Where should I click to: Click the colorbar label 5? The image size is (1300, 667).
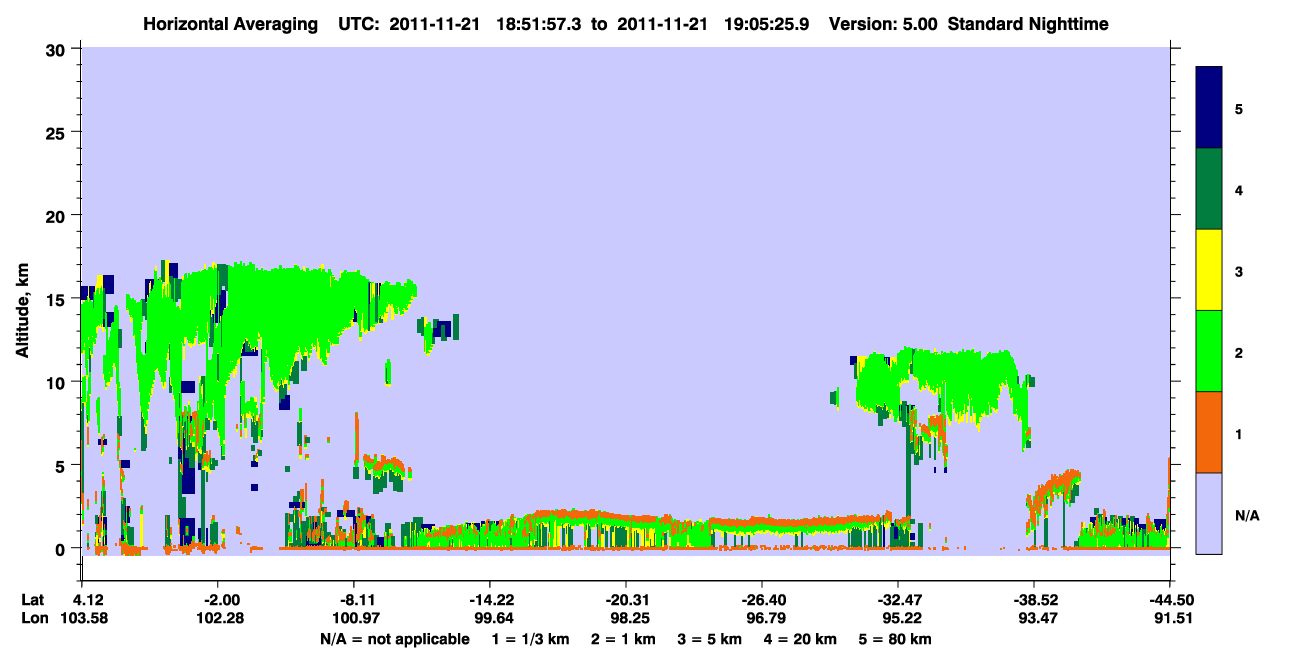pyautogui.click(x=1239, y=107)
